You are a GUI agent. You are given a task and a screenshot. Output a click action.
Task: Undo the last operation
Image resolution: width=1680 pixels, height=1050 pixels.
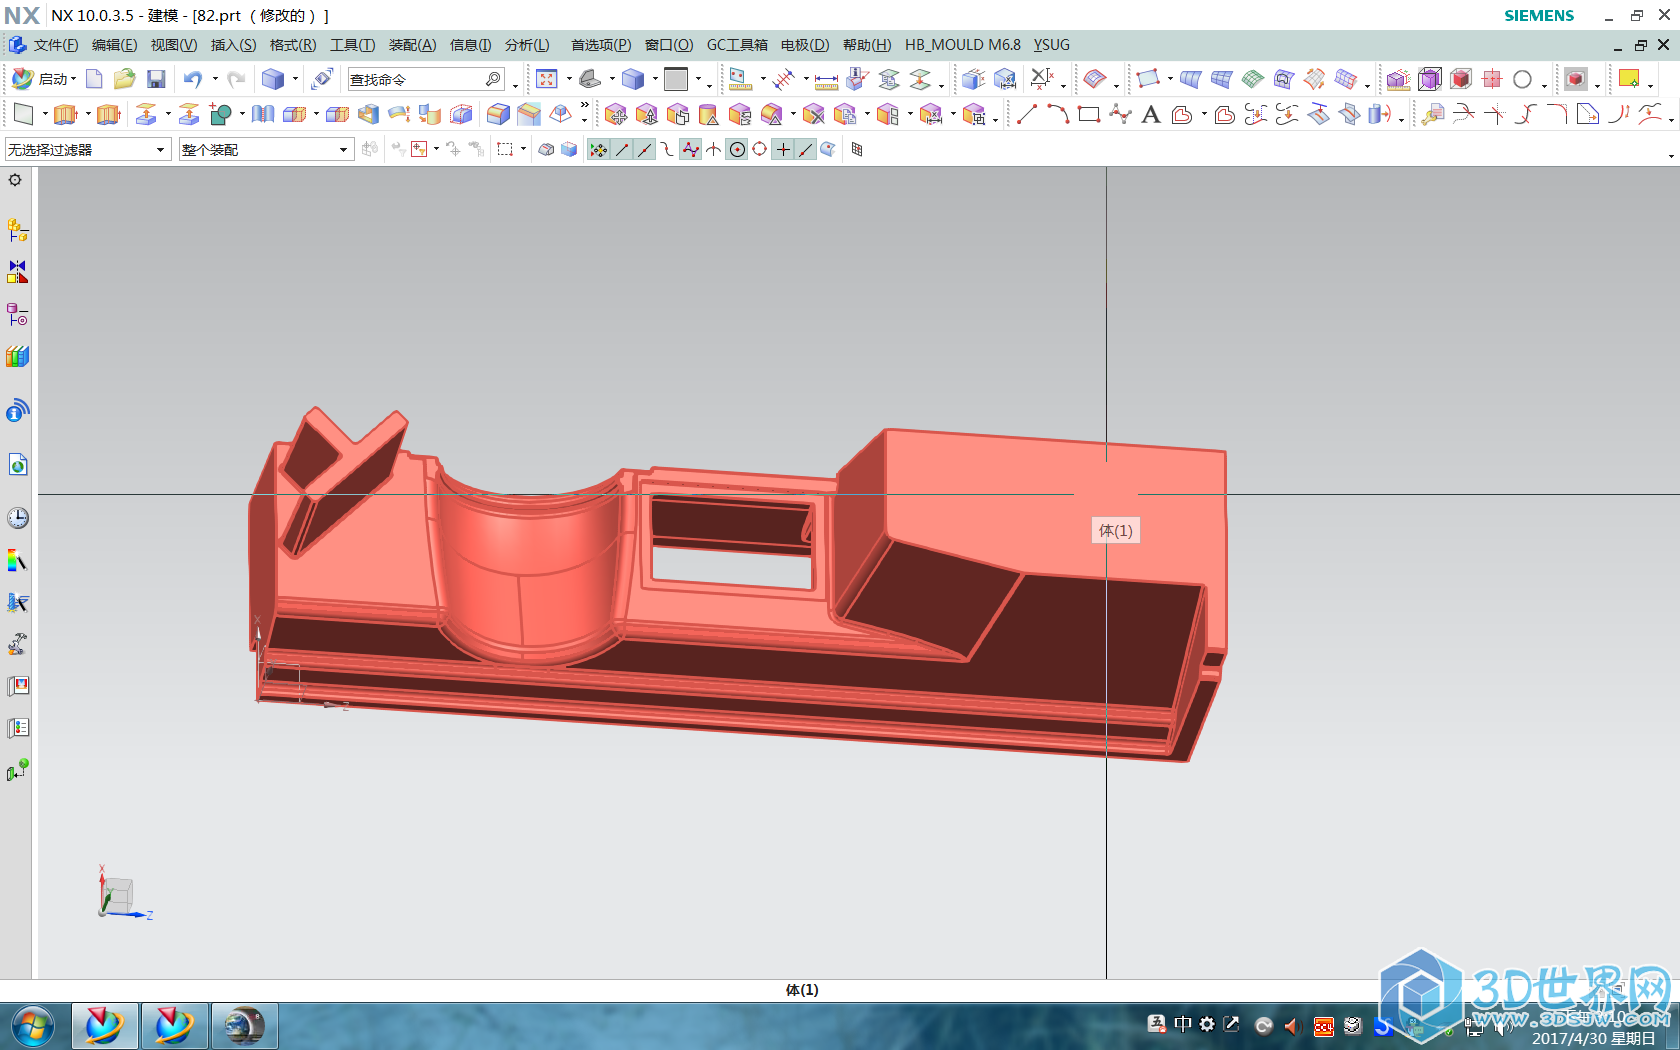tap(193, 79)
